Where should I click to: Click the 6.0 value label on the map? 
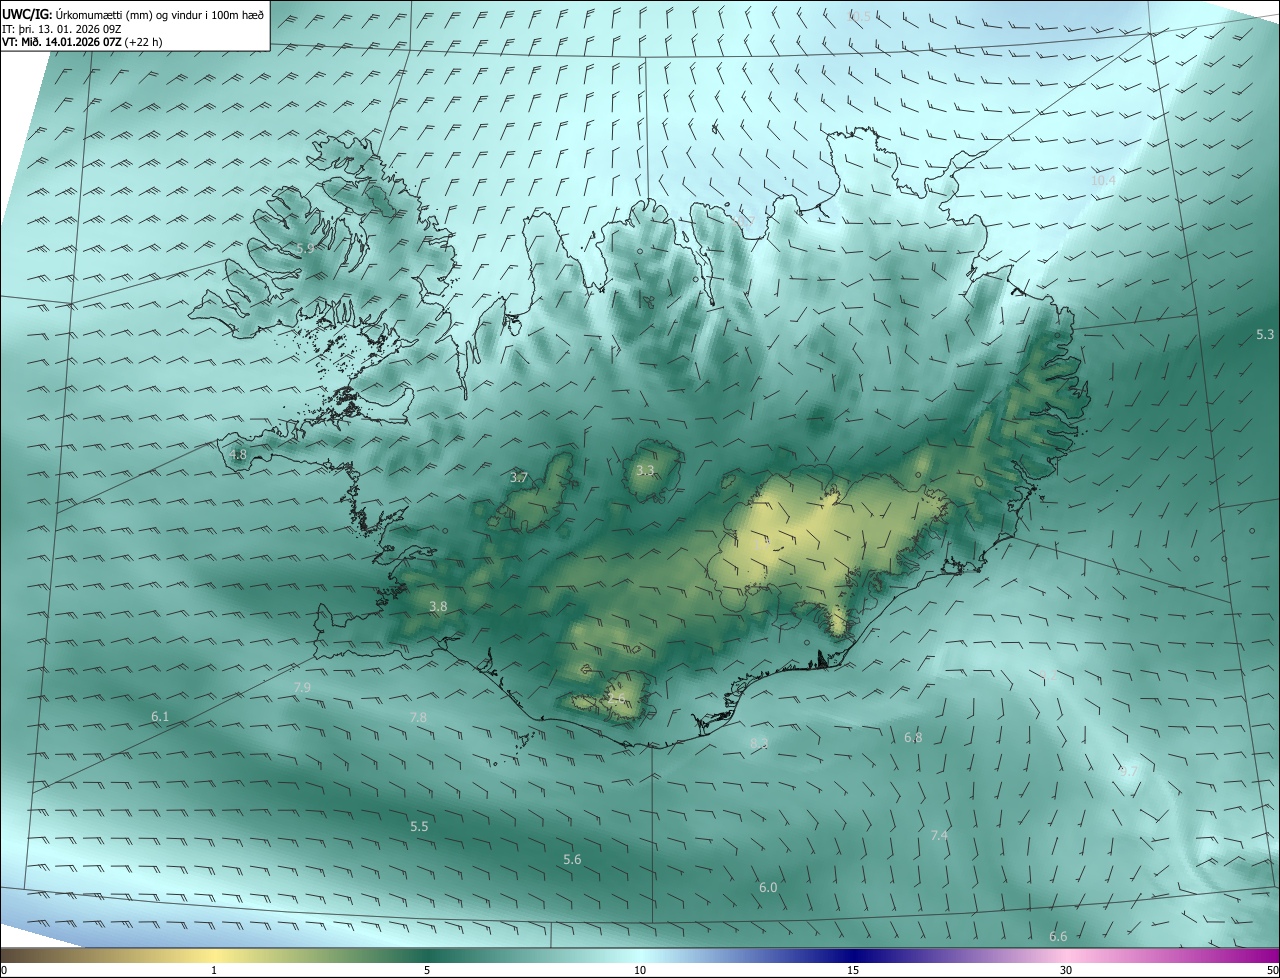pyautogui.click(x=768, y=887)
